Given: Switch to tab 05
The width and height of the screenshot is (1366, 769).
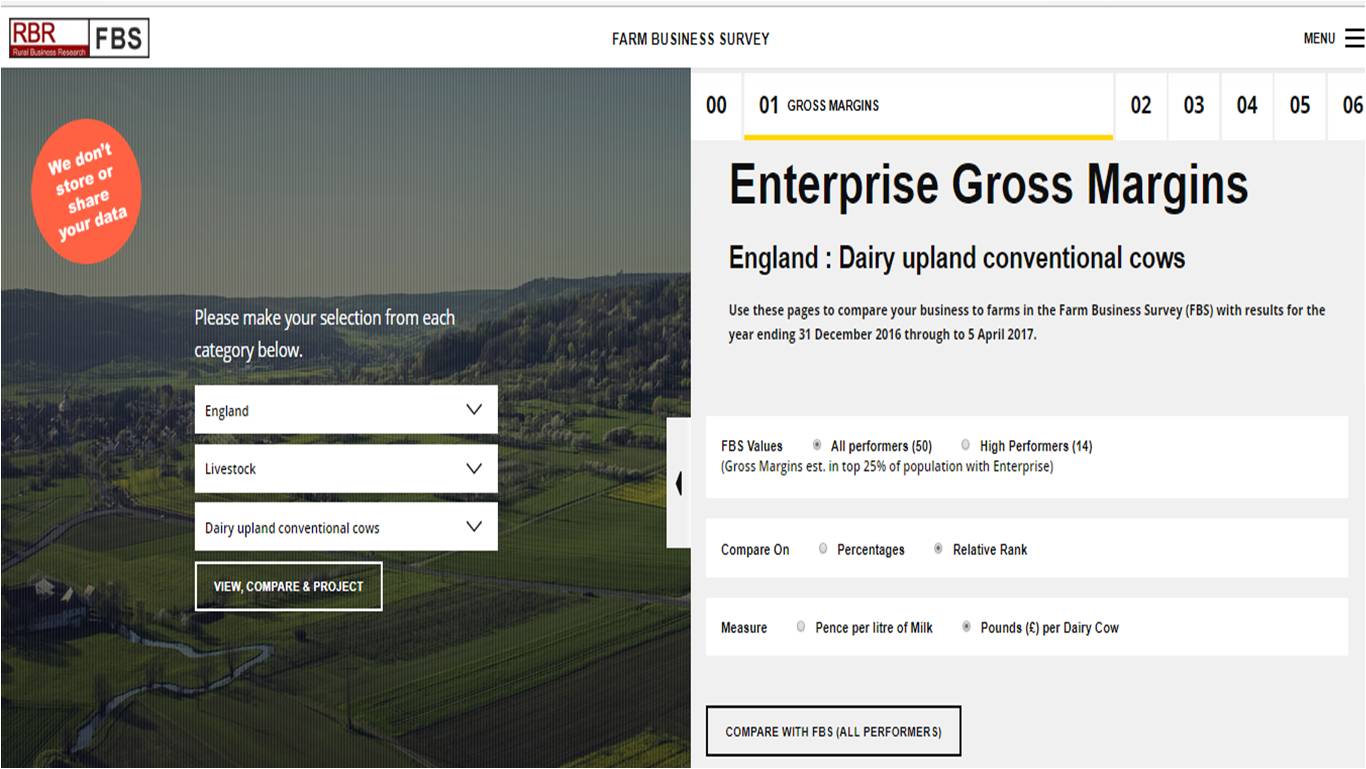Looking at the screenshot, I should [1300, 105].
